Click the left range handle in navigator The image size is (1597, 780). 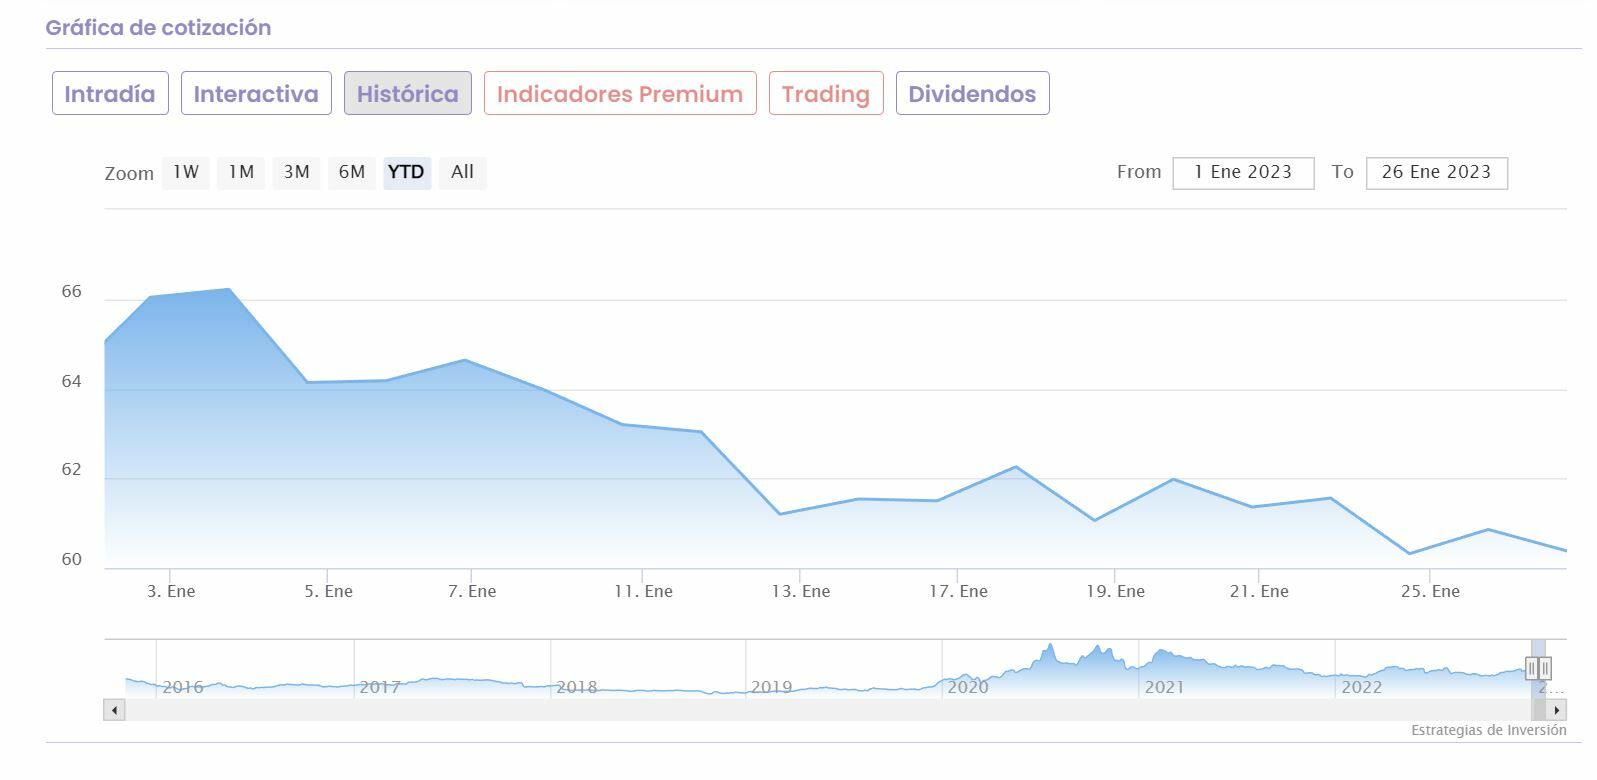[x=1531, y=668]
